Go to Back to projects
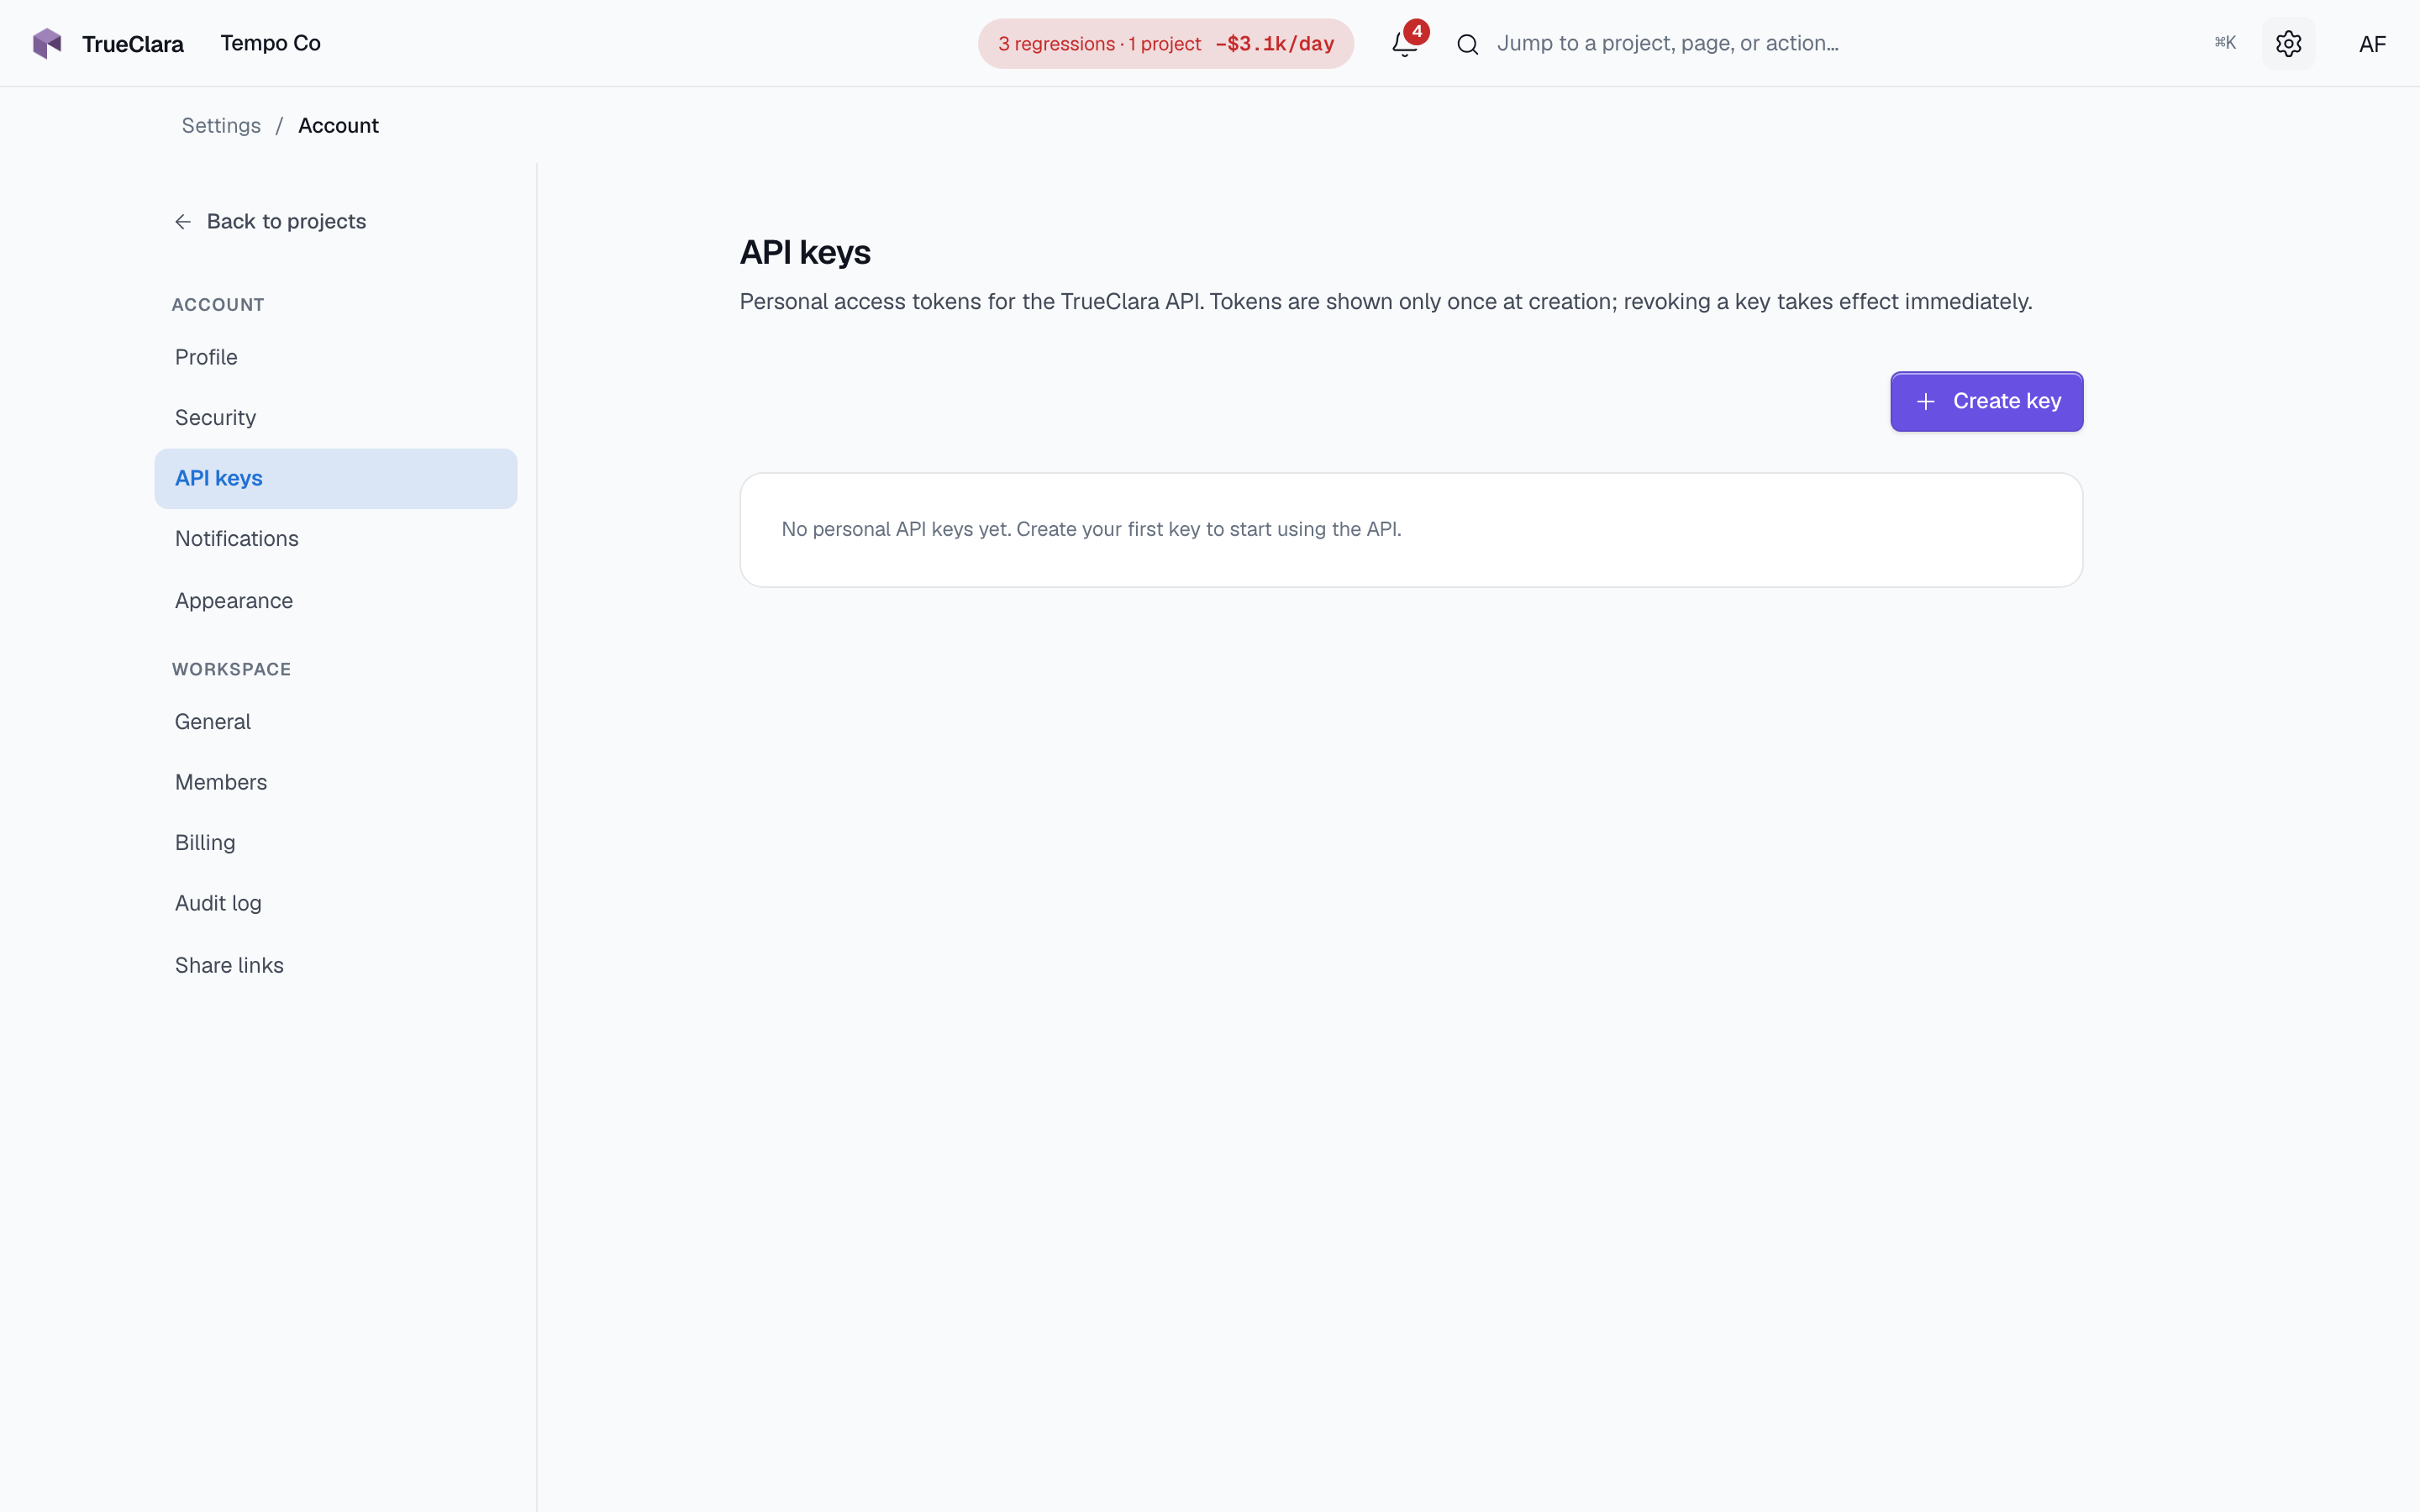Viewport: 2420px width, 1512px height. [x=270, y=221]
